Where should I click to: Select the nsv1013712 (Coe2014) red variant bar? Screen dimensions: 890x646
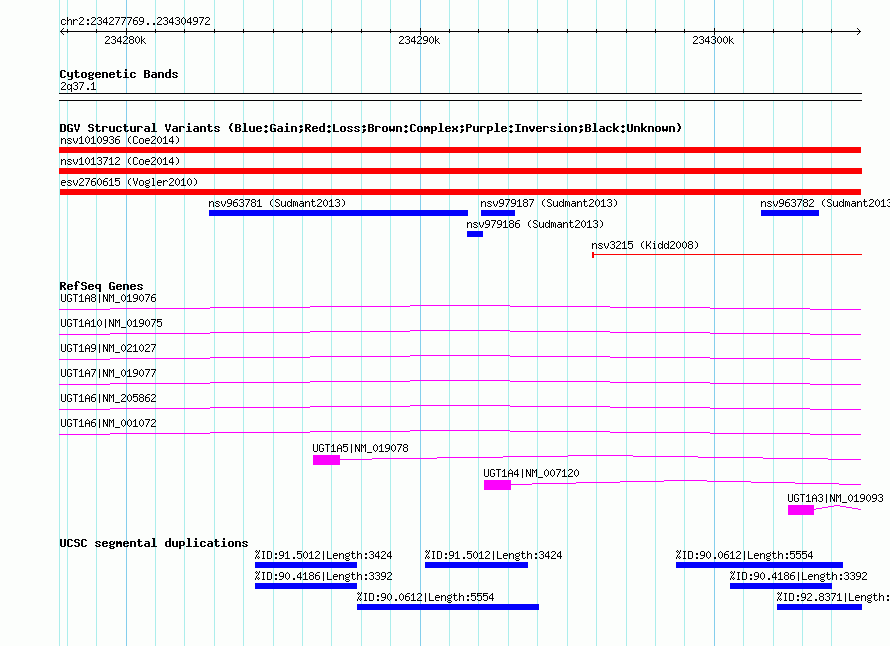pos(460,171)
